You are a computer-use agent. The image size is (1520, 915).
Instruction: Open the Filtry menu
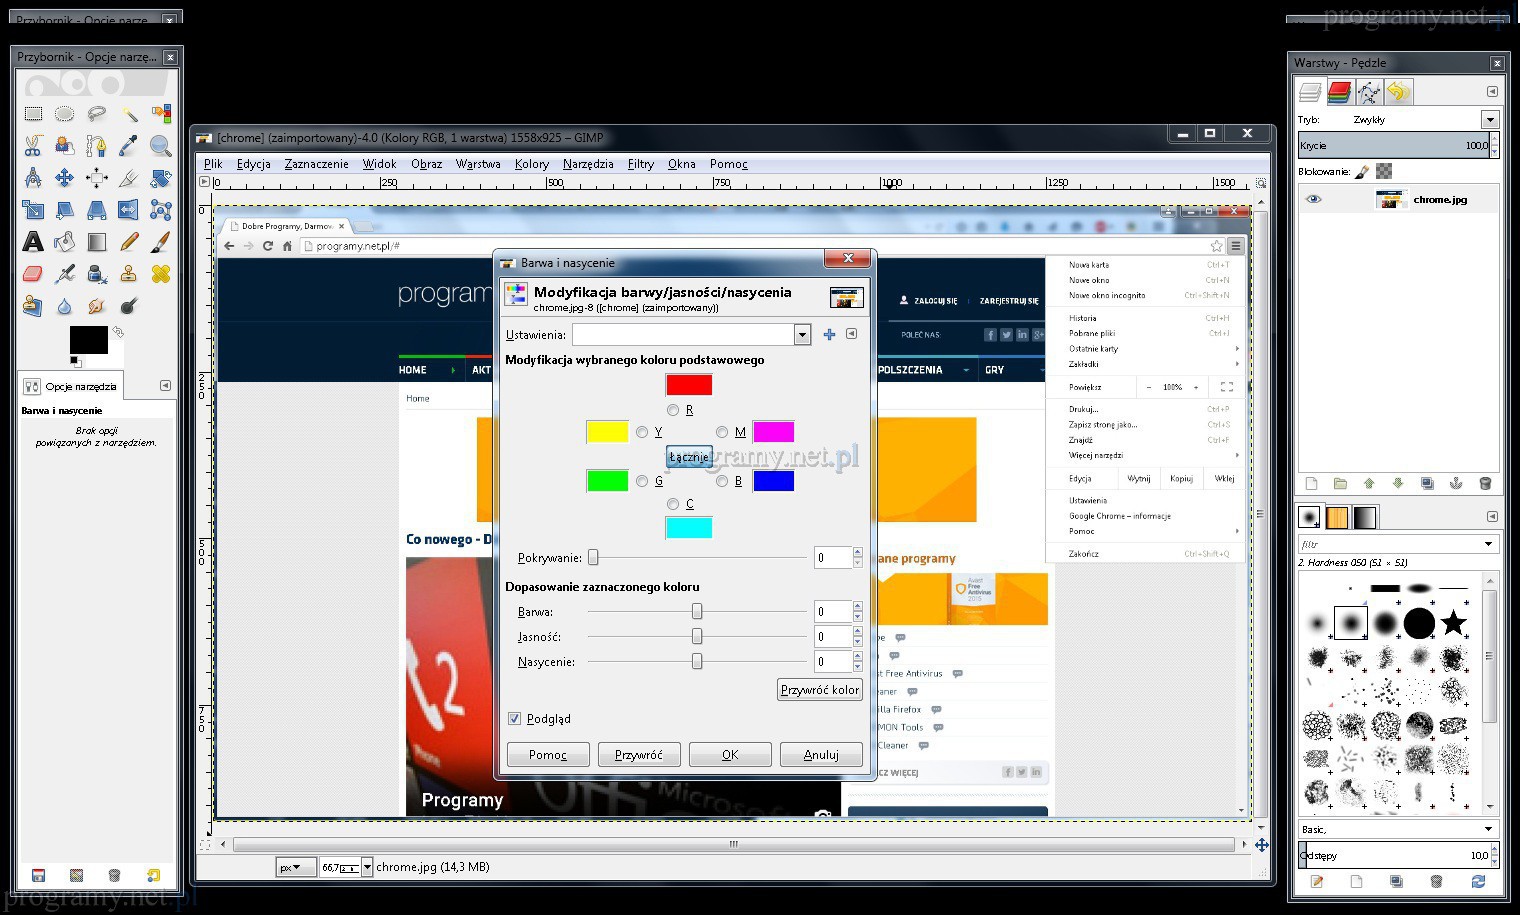tap(640, 164)
